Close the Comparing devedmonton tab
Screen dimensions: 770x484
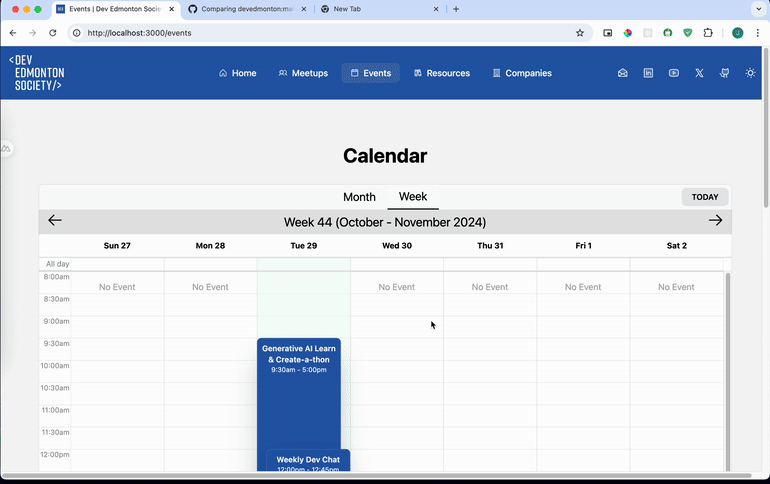click(x=304, y=9)
